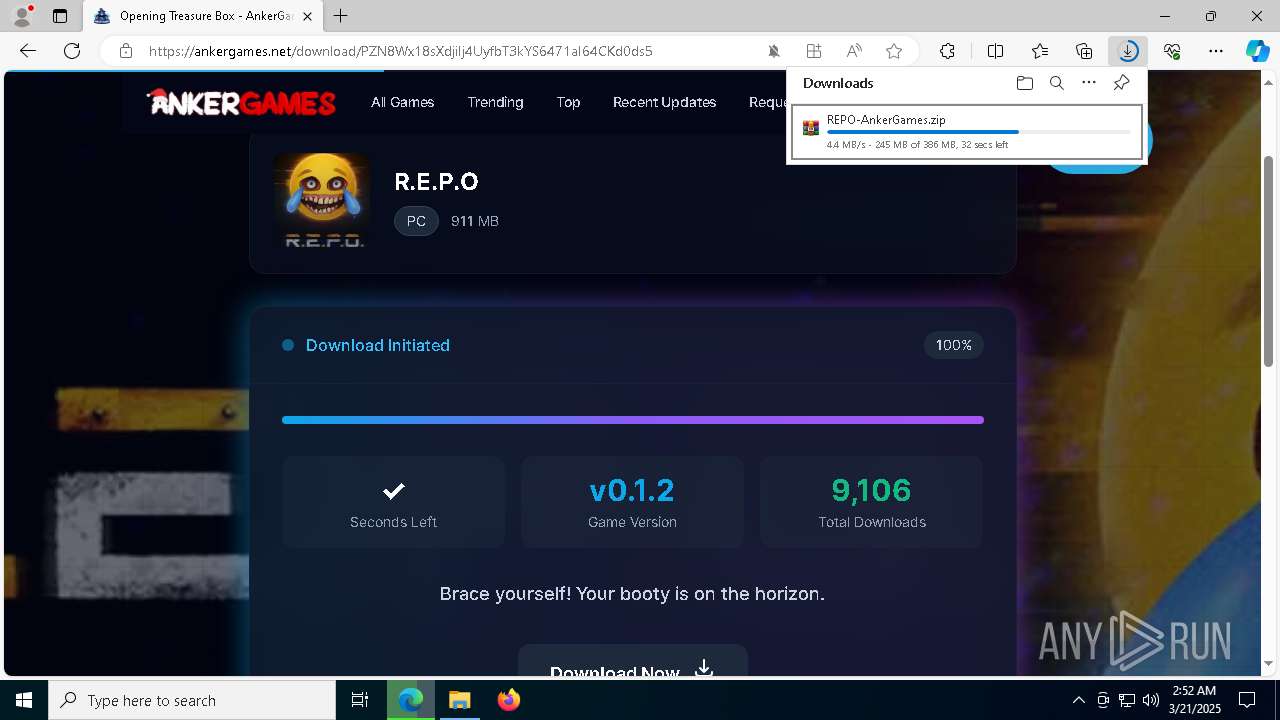
Task: Click the AnkerGames logo
Action: point(241,102)
